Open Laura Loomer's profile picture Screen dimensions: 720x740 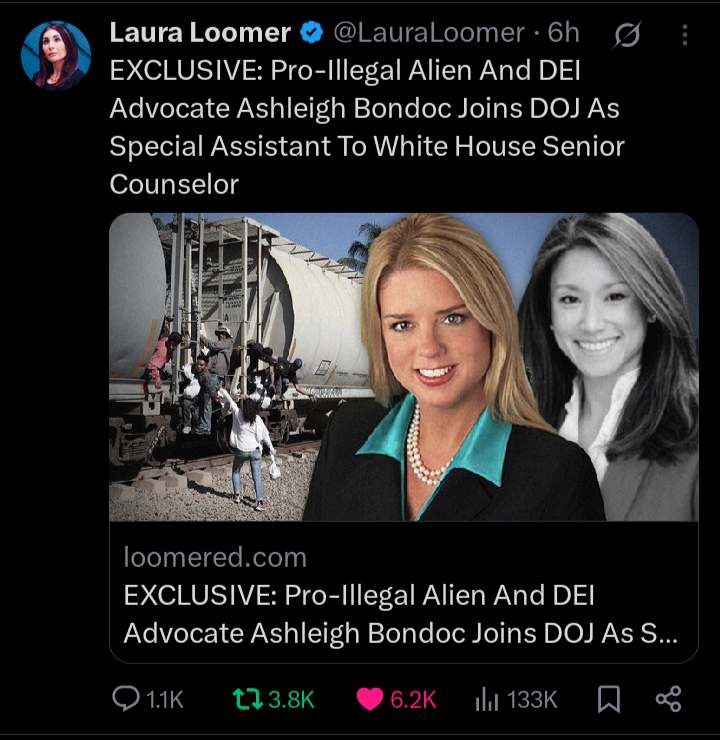tap(56, 55)
